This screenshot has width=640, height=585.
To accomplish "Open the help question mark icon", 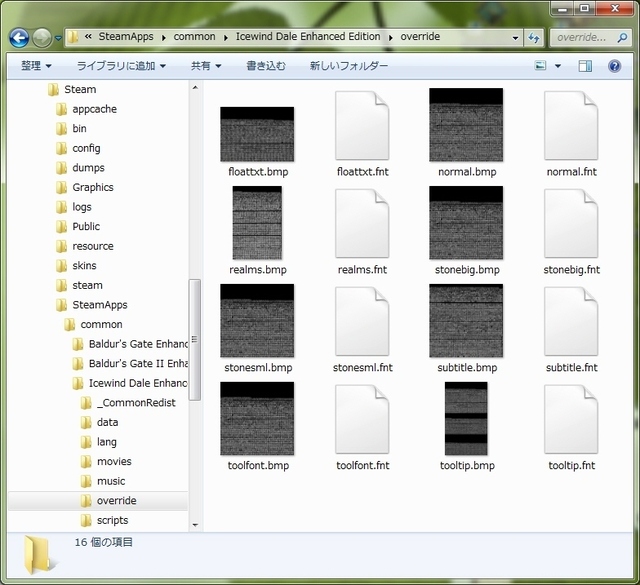I will click(612, 66).
